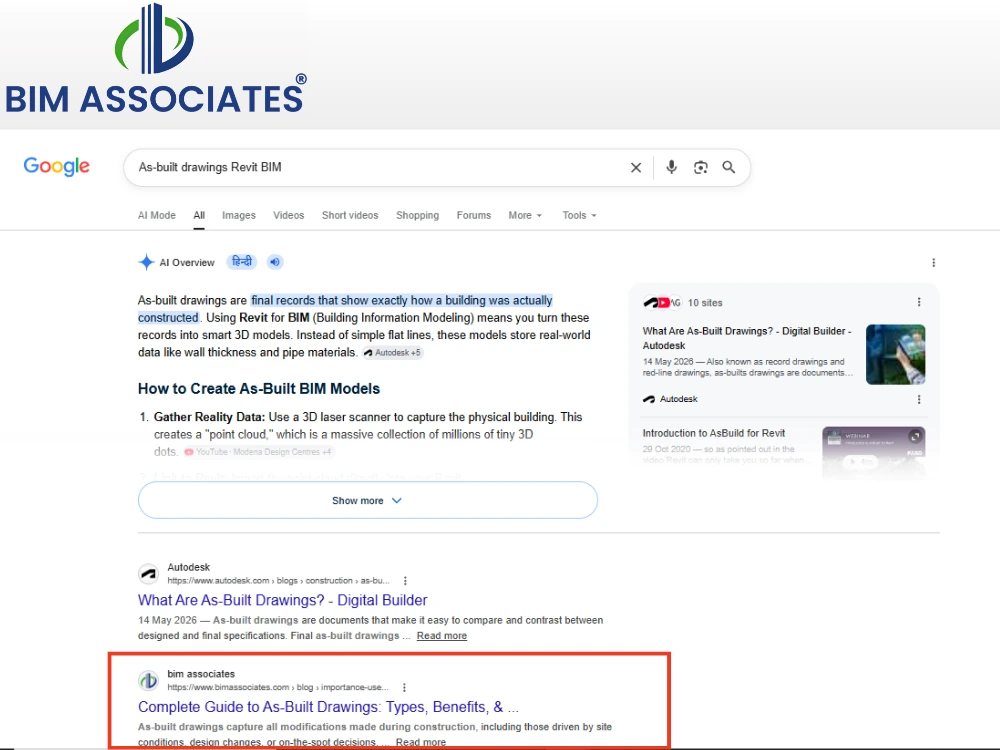
Task: Open Complete Guide to As-Built Drawings link
Action: pos(328,707)
